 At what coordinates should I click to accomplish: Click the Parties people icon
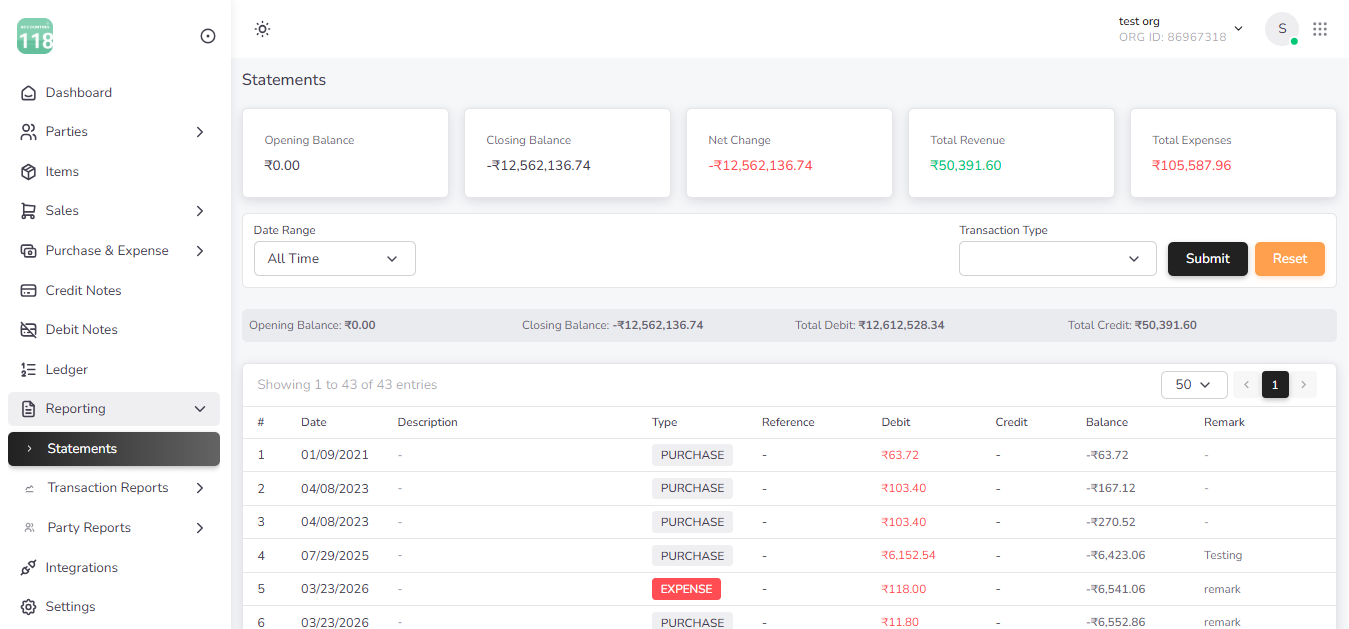click(28, 132)
